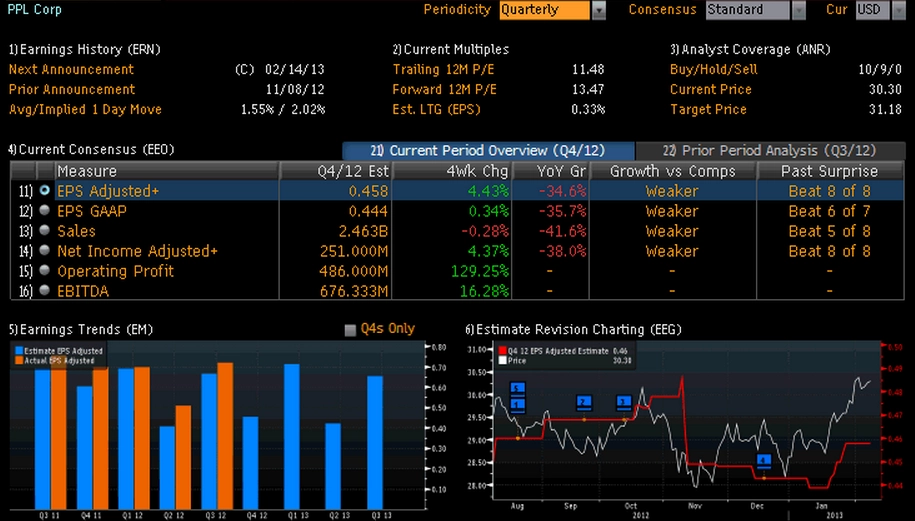Select the Sales row radio button
The image size is (915, 521).
pyautogui.click(x=44, y=231)
